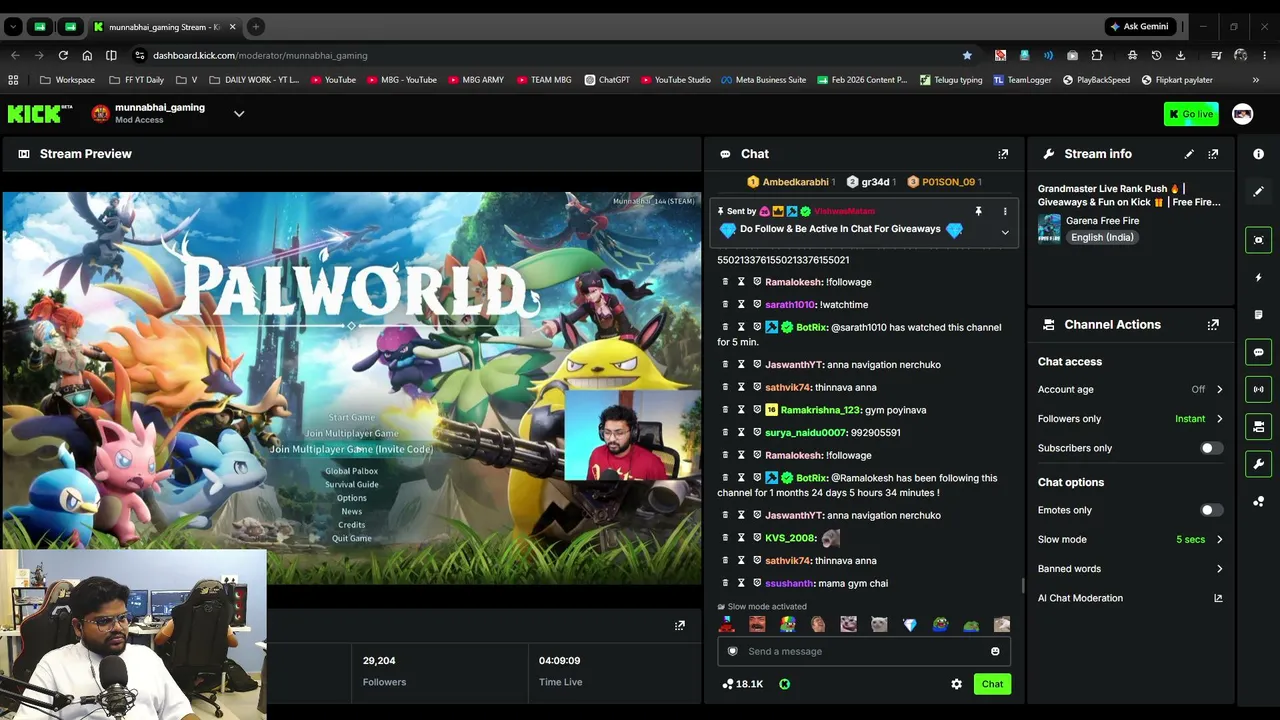Click the Garena Free Fire thumbnail

tap(1049, 228)
